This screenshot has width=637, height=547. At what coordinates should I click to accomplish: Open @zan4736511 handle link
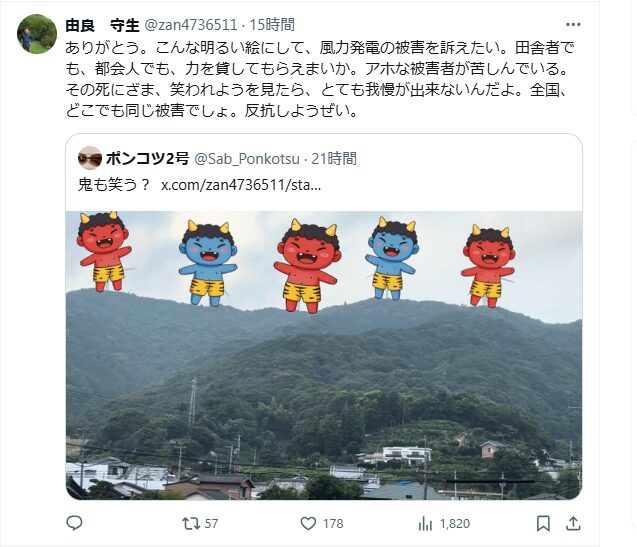pyautogui.click(x=191, y=25)
